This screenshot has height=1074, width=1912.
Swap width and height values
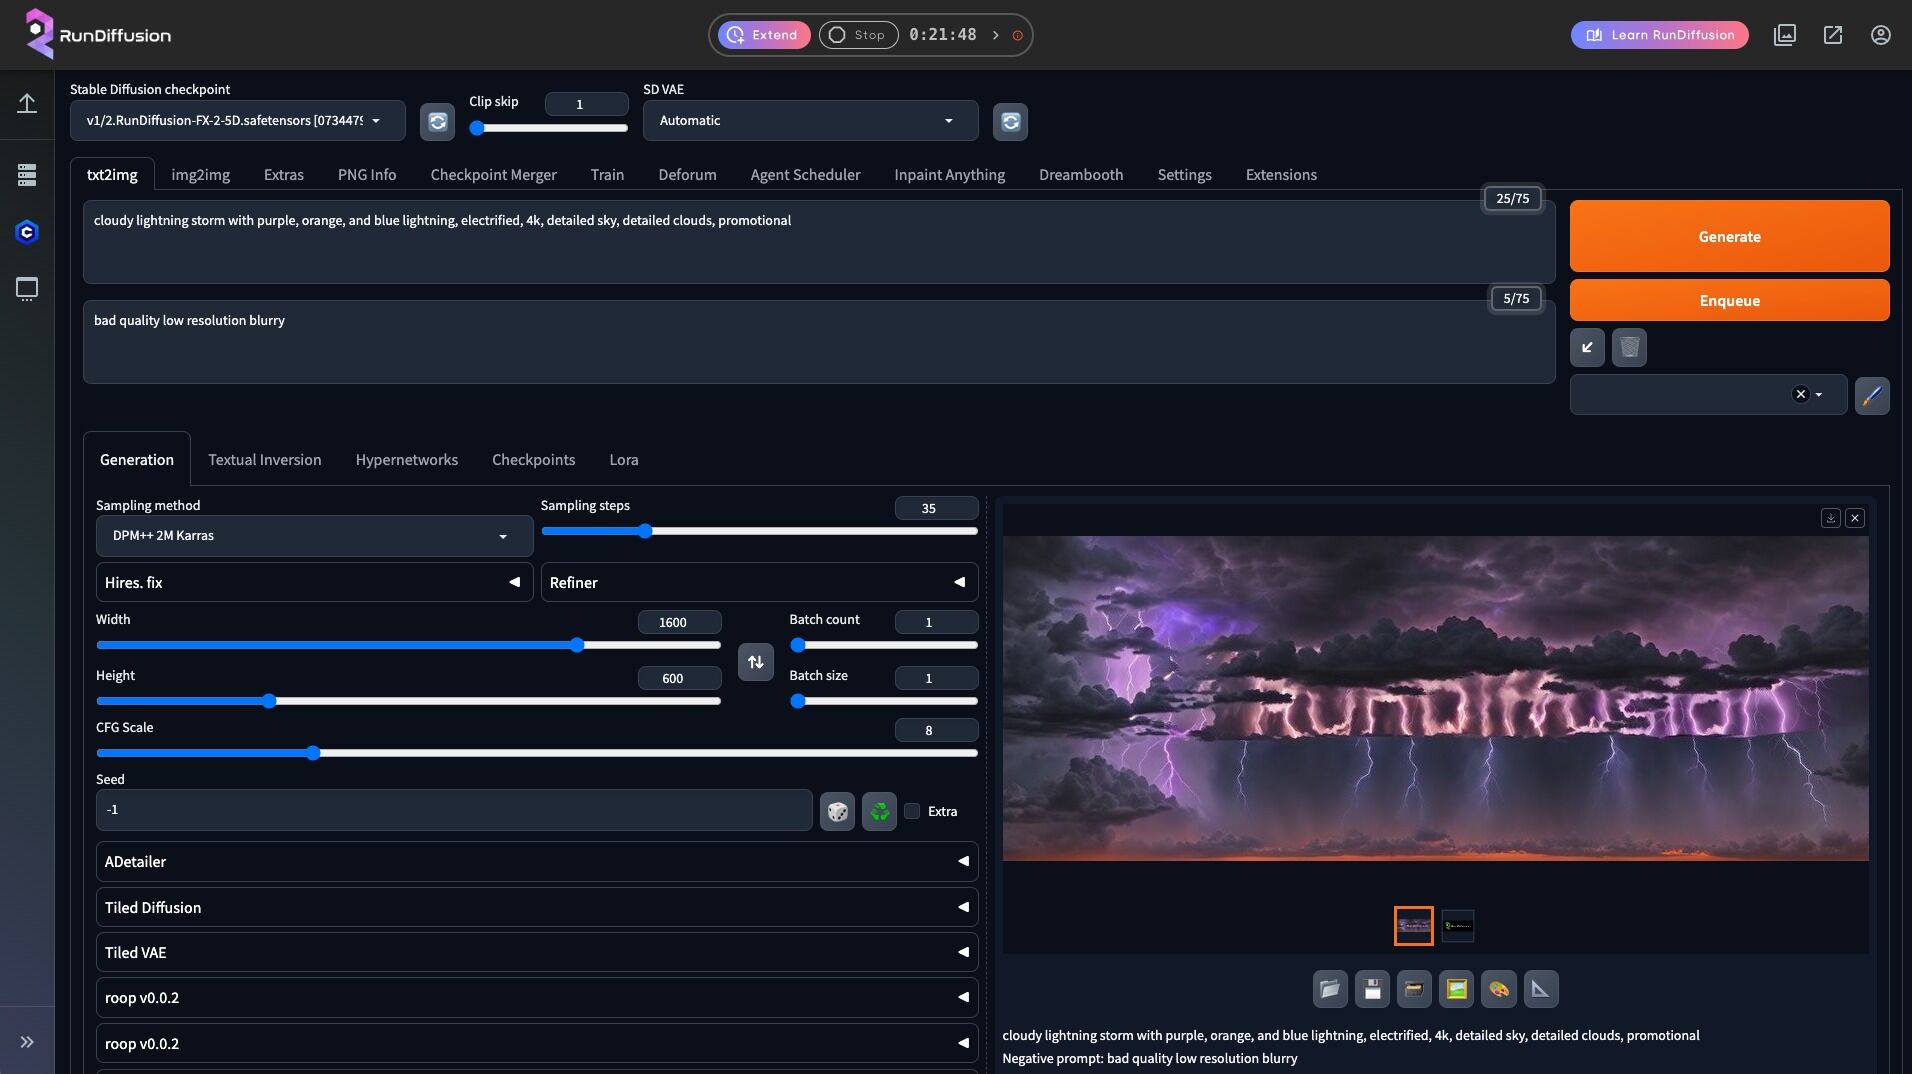coord(756,662)
